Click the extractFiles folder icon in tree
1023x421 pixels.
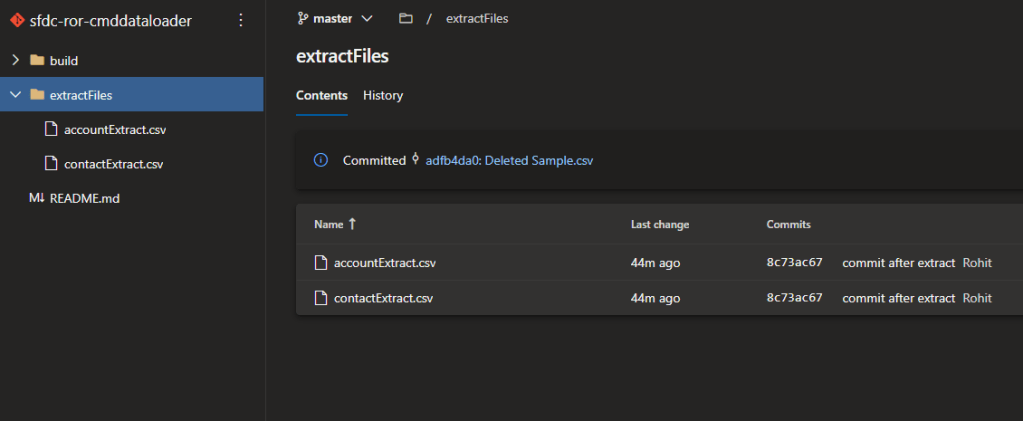point(37,95)
